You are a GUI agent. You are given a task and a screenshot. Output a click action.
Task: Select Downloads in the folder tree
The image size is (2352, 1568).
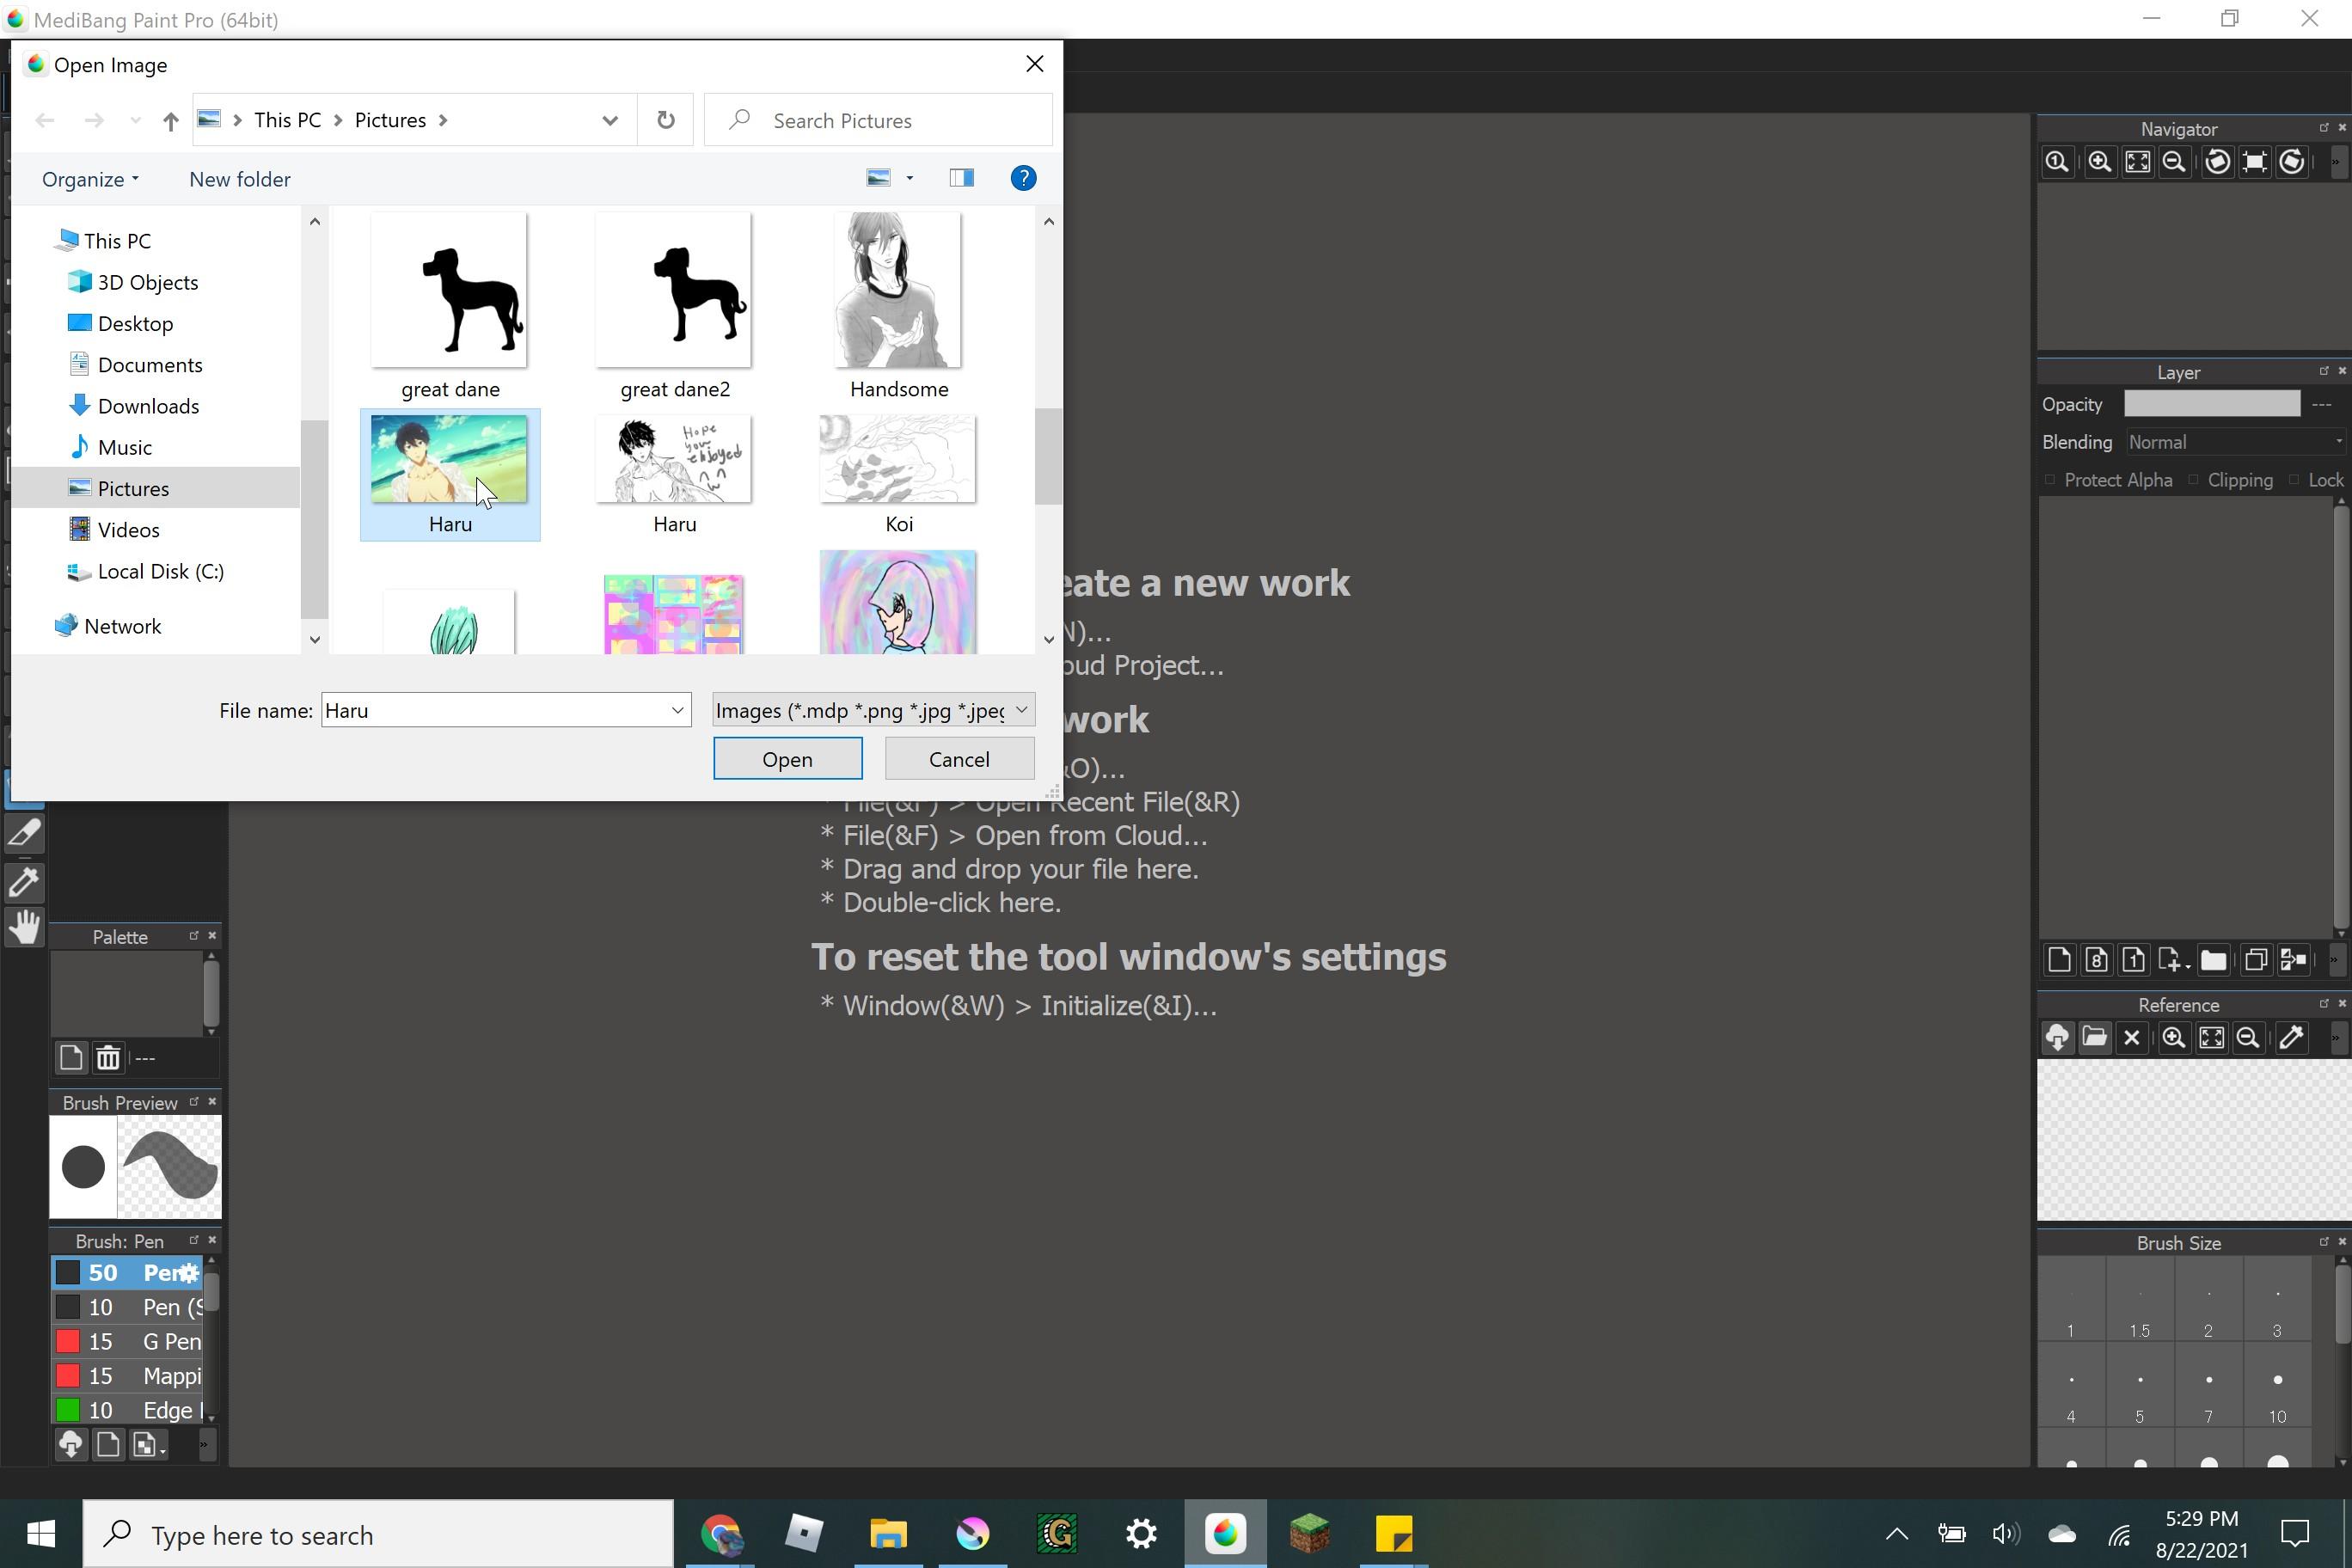[148, 406]
